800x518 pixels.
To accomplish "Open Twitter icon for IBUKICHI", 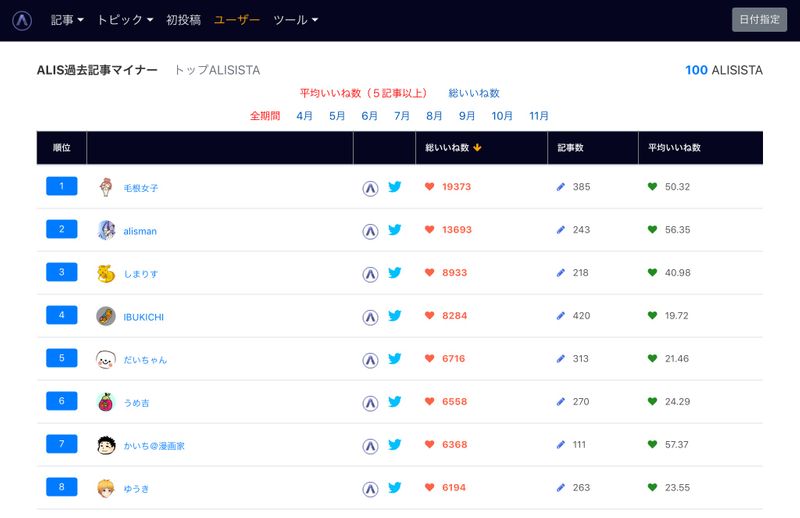I will tap(395, 316).
